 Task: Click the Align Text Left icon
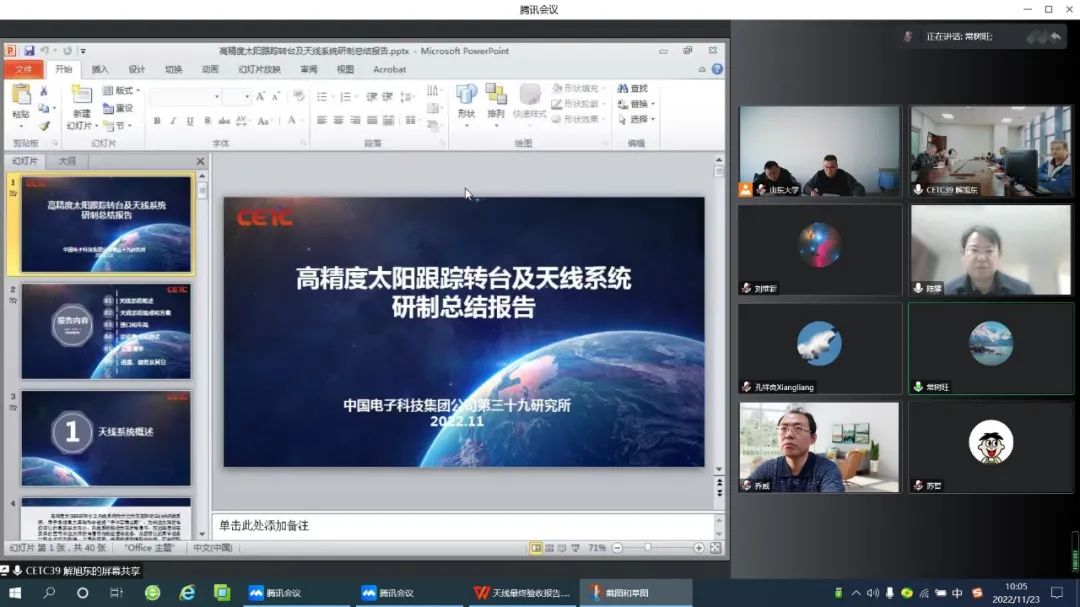pos(322,121)
